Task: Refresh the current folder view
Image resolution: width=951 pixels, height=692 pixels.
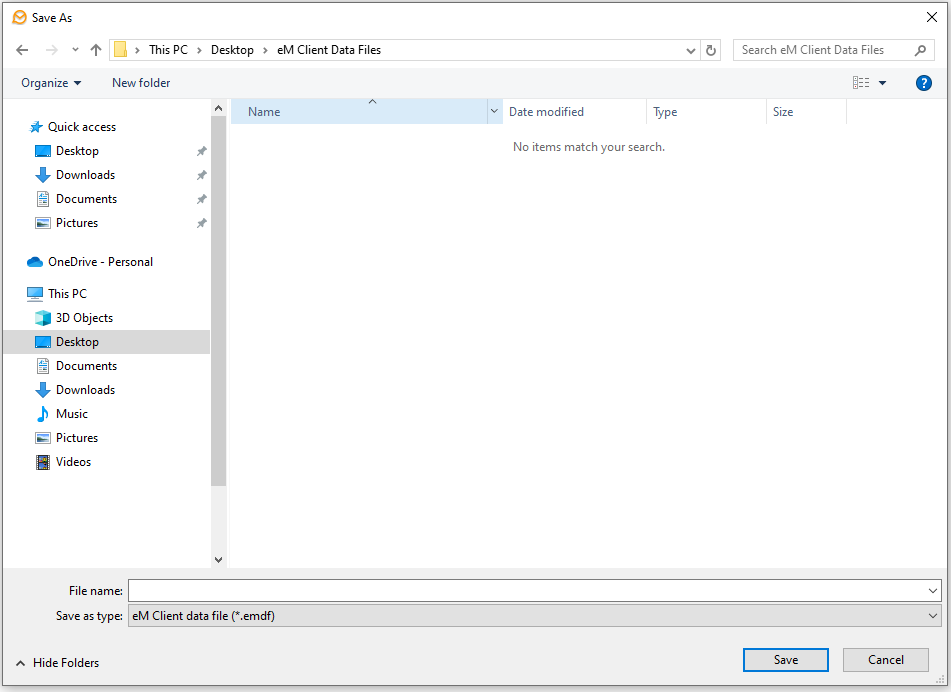Action: [711, 50]
